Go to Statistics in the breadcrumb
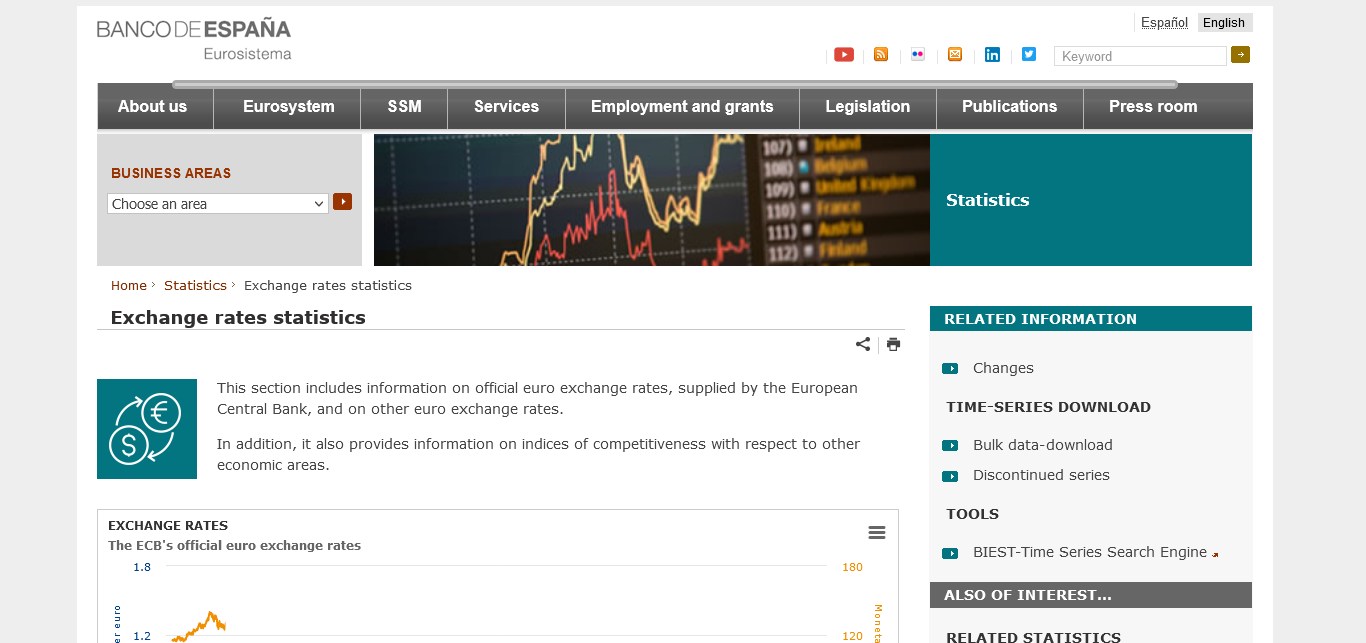Viewport: 1366px width, 643px height. 195,285
